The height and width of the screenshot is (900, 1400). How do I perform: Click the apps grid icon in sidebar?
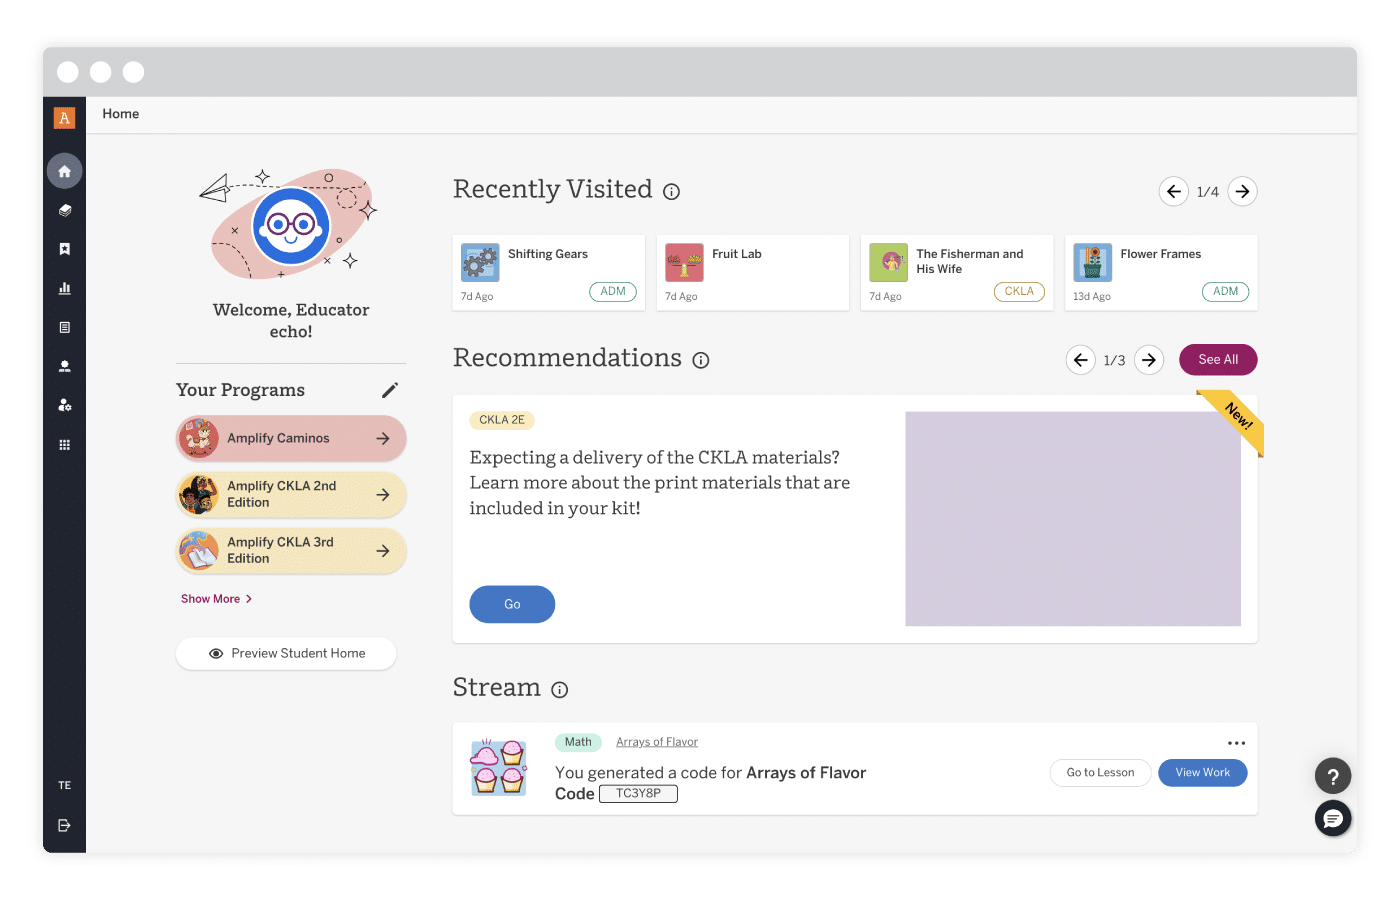point(64,445)
